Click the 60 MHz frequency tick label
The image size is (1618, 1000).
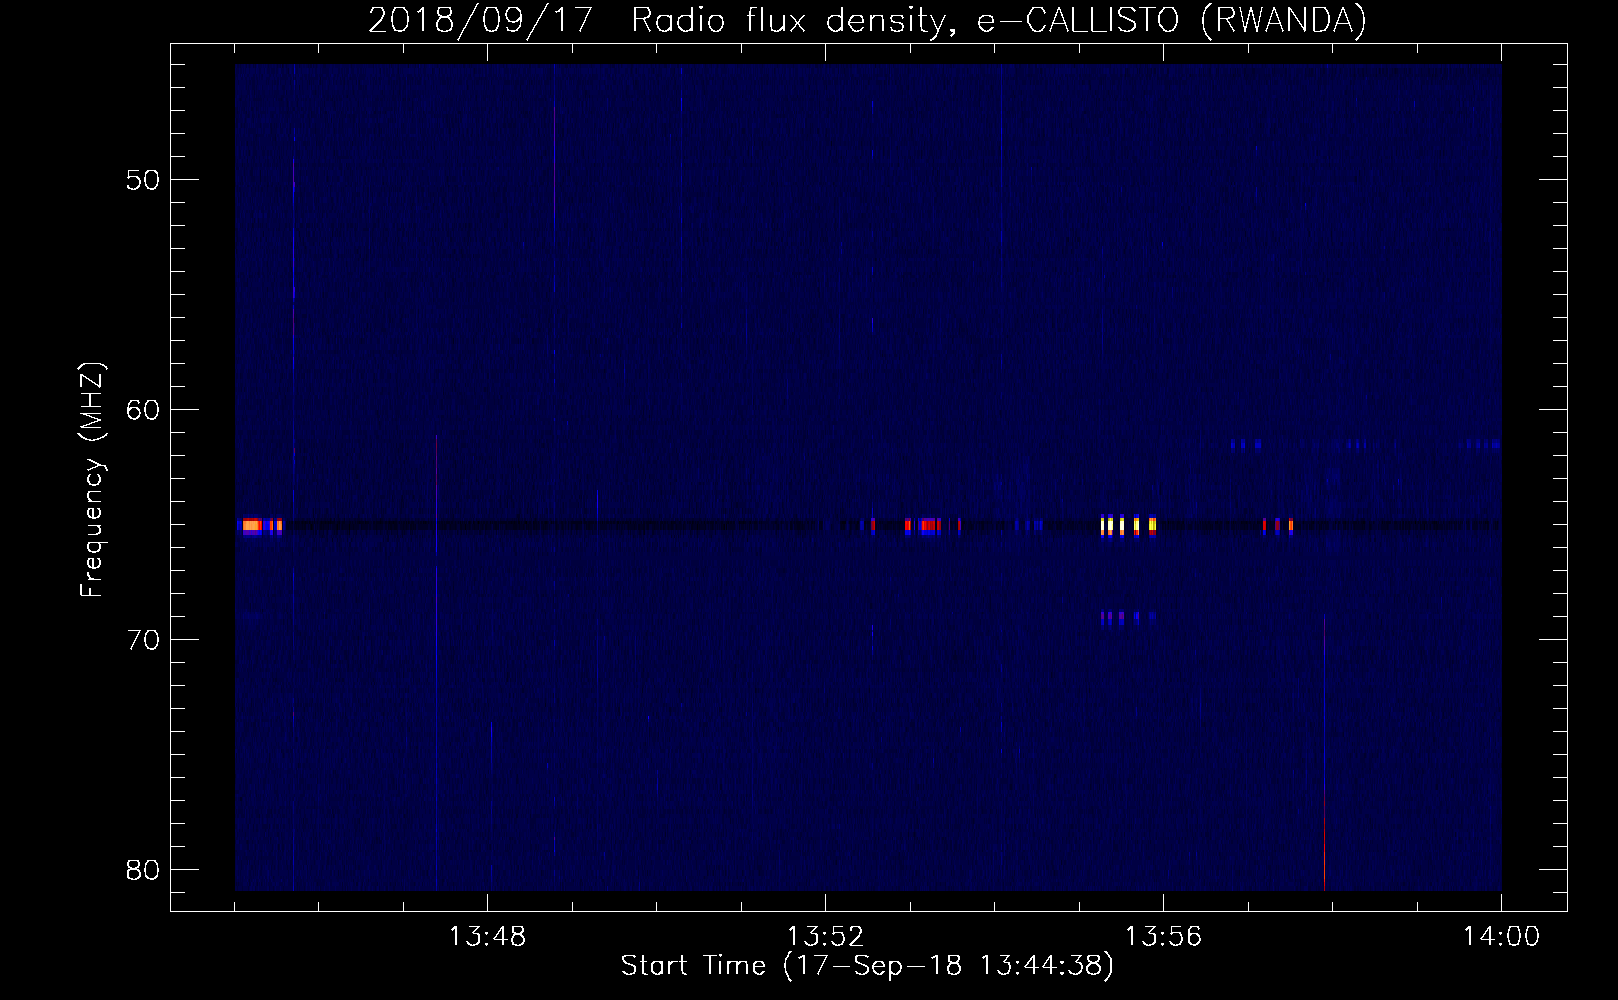pos(143,410)
